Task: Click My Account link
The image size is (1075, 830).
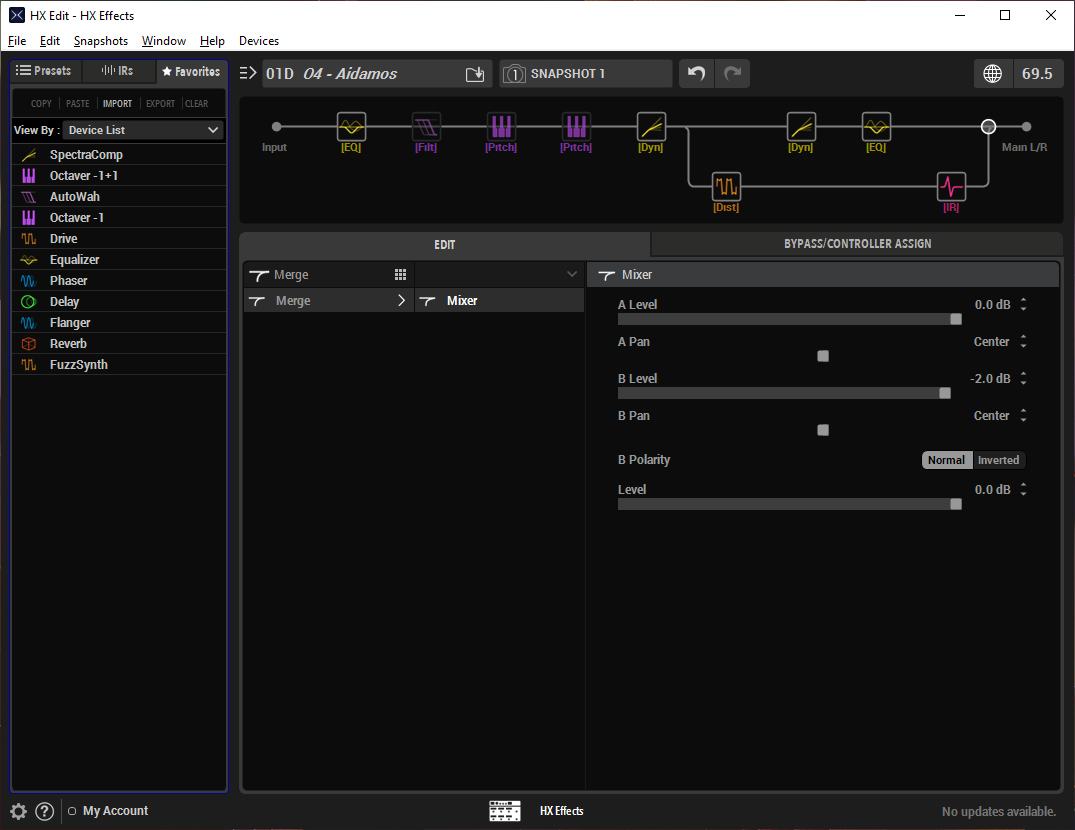Action: tap(115, 811)
